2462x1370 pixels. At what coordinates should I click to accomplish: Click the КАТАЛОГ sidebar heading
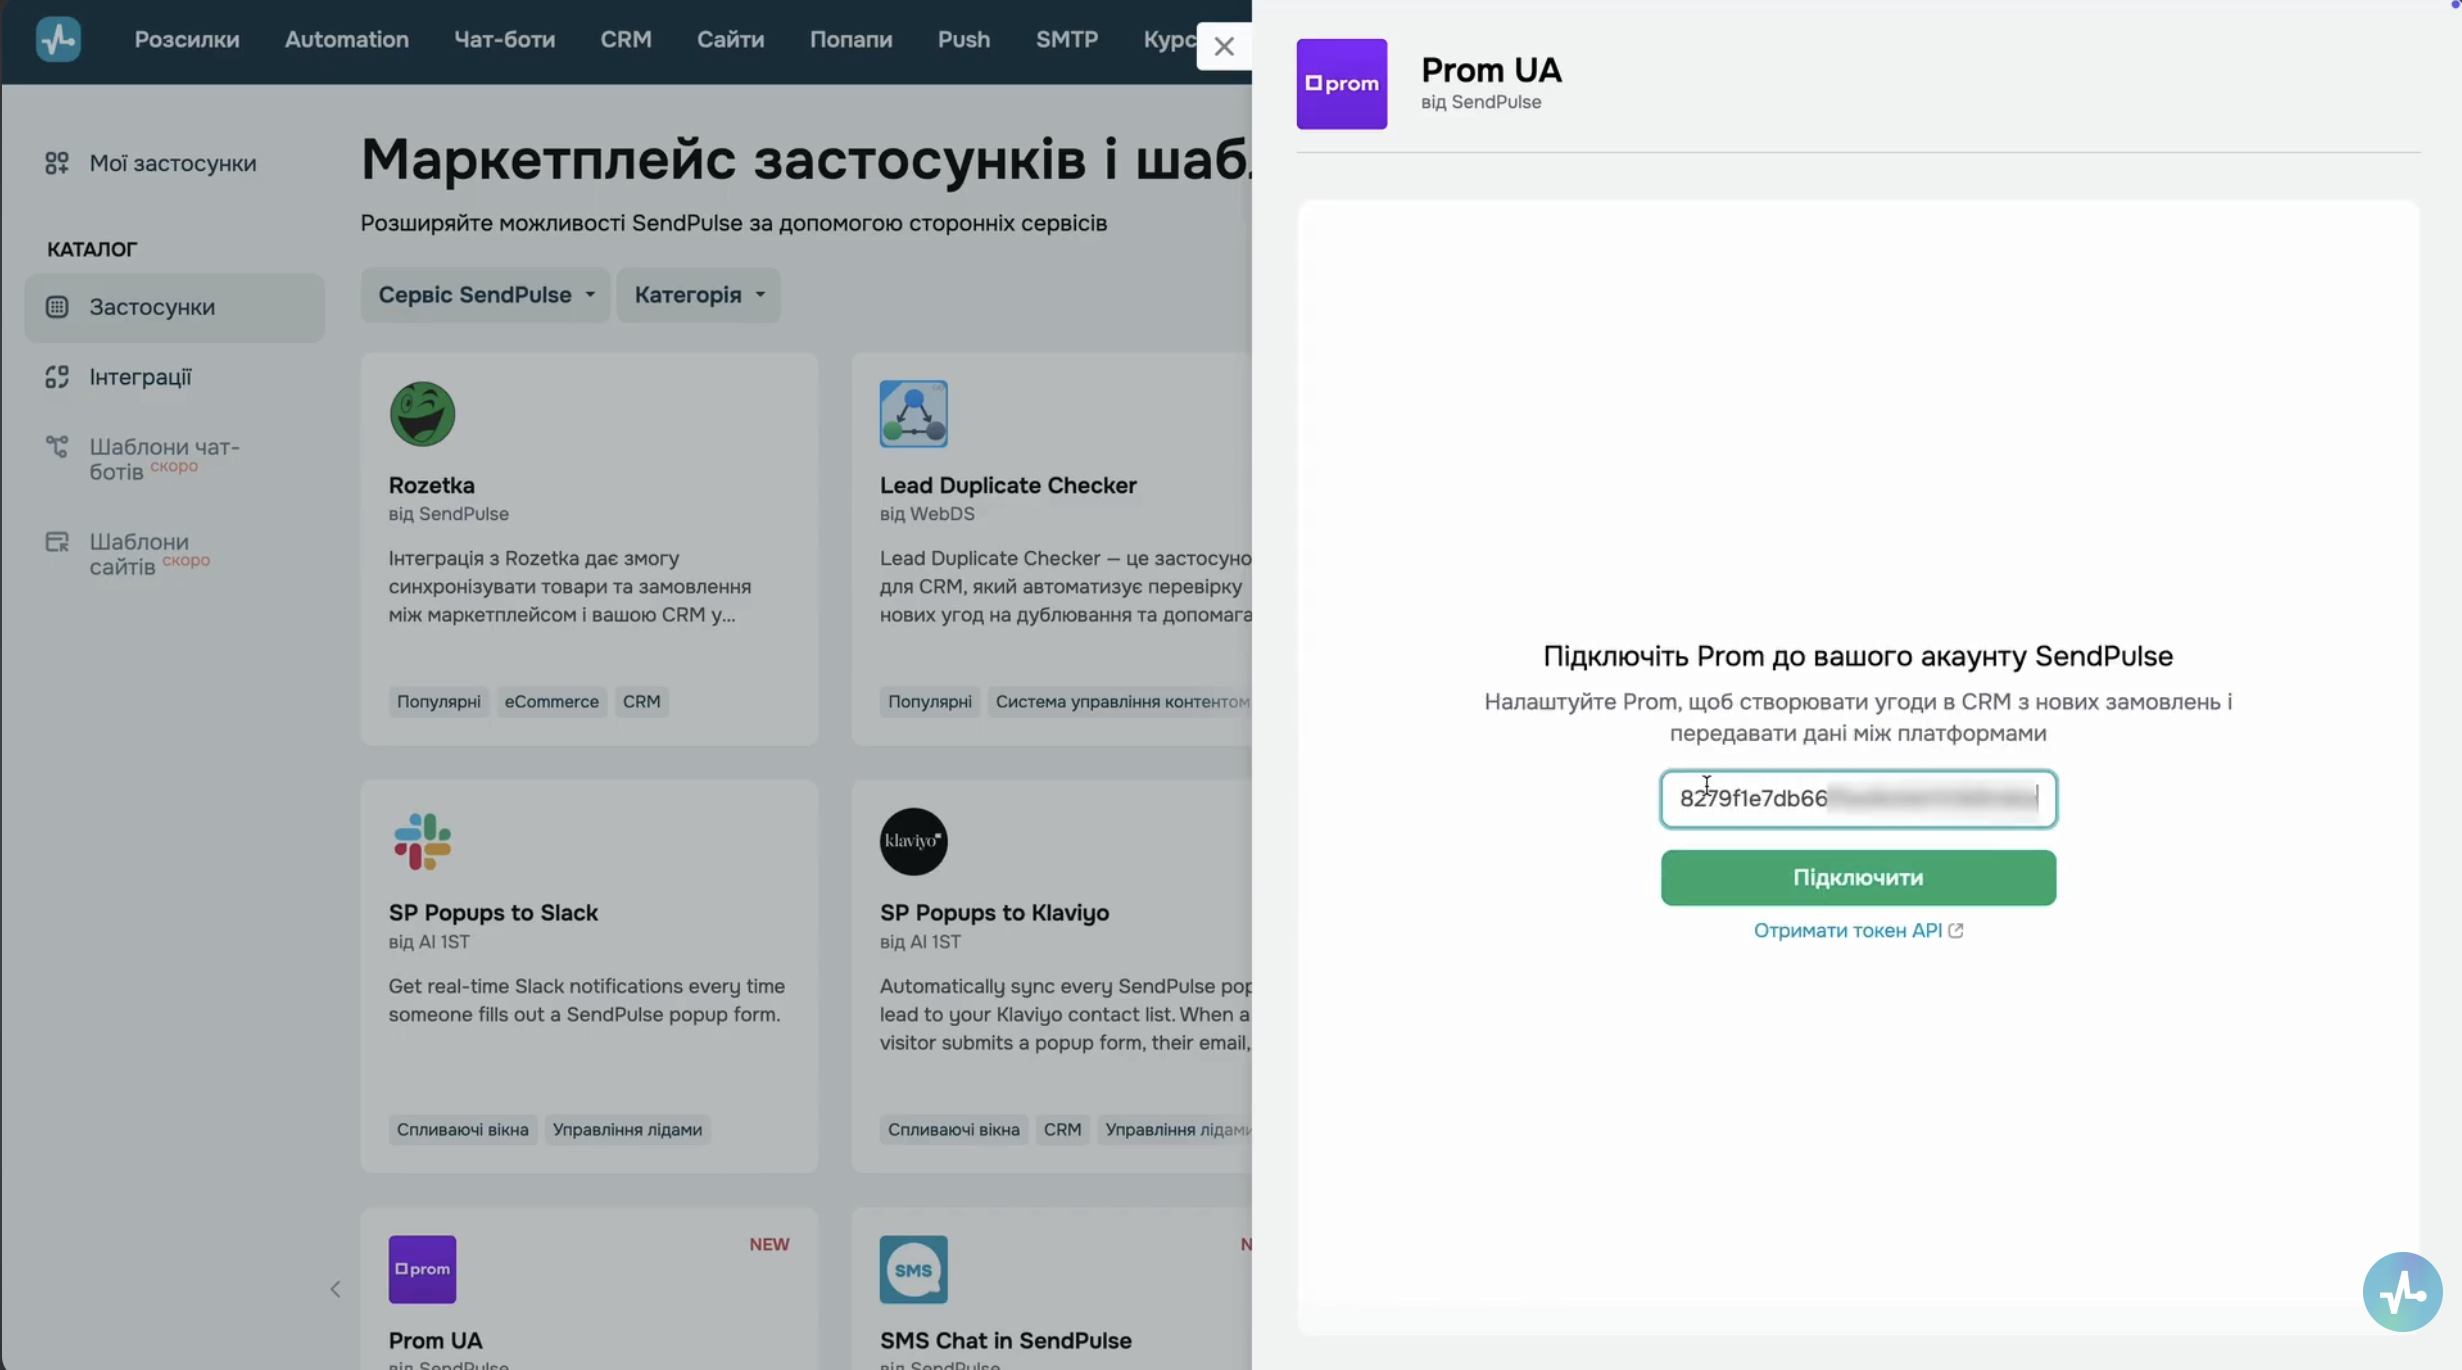click(92, 249)
